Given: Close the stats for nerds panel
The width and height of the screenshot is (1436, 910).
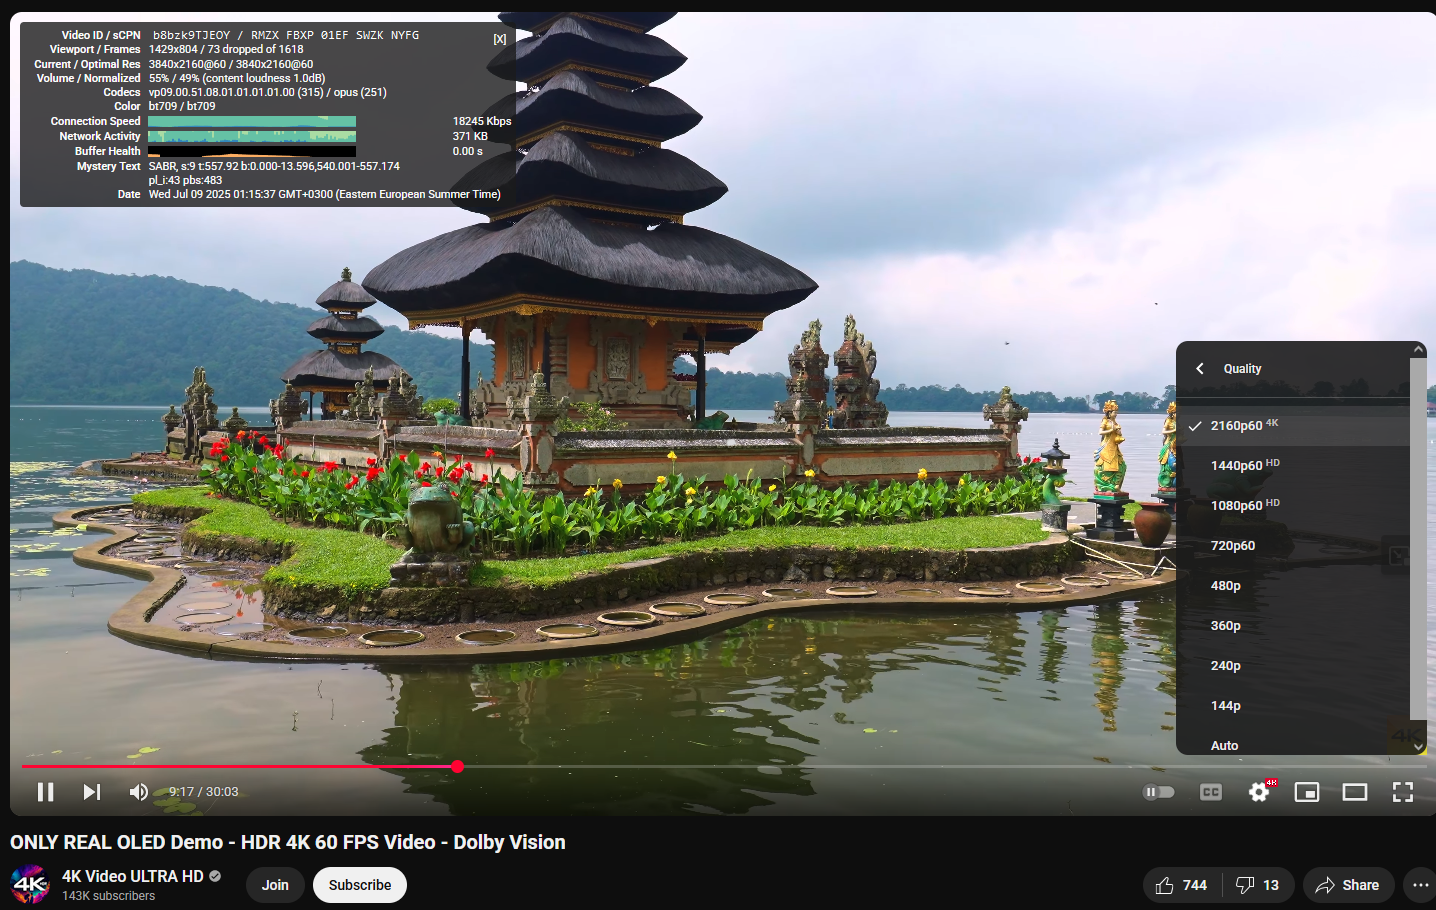Looking at the screenshot, I should tap(500, 39).
